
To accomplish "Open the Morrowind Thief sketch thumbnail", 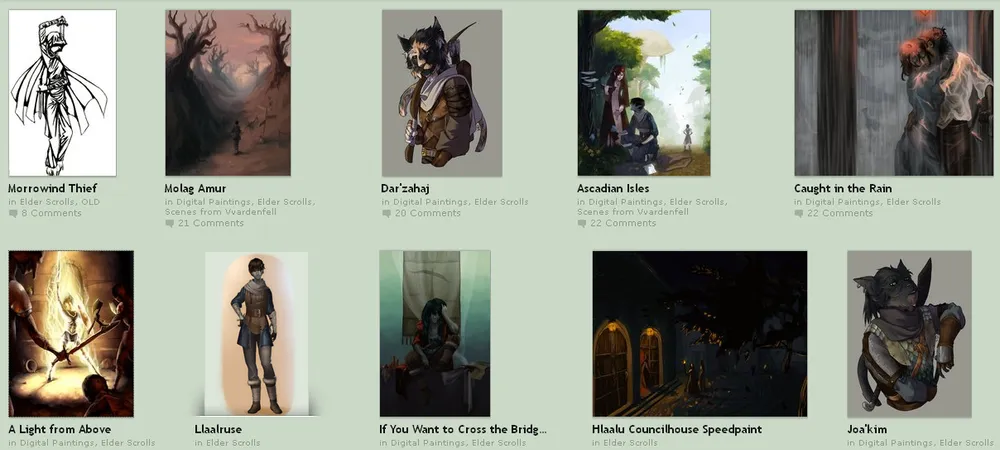I will point(62,93).
